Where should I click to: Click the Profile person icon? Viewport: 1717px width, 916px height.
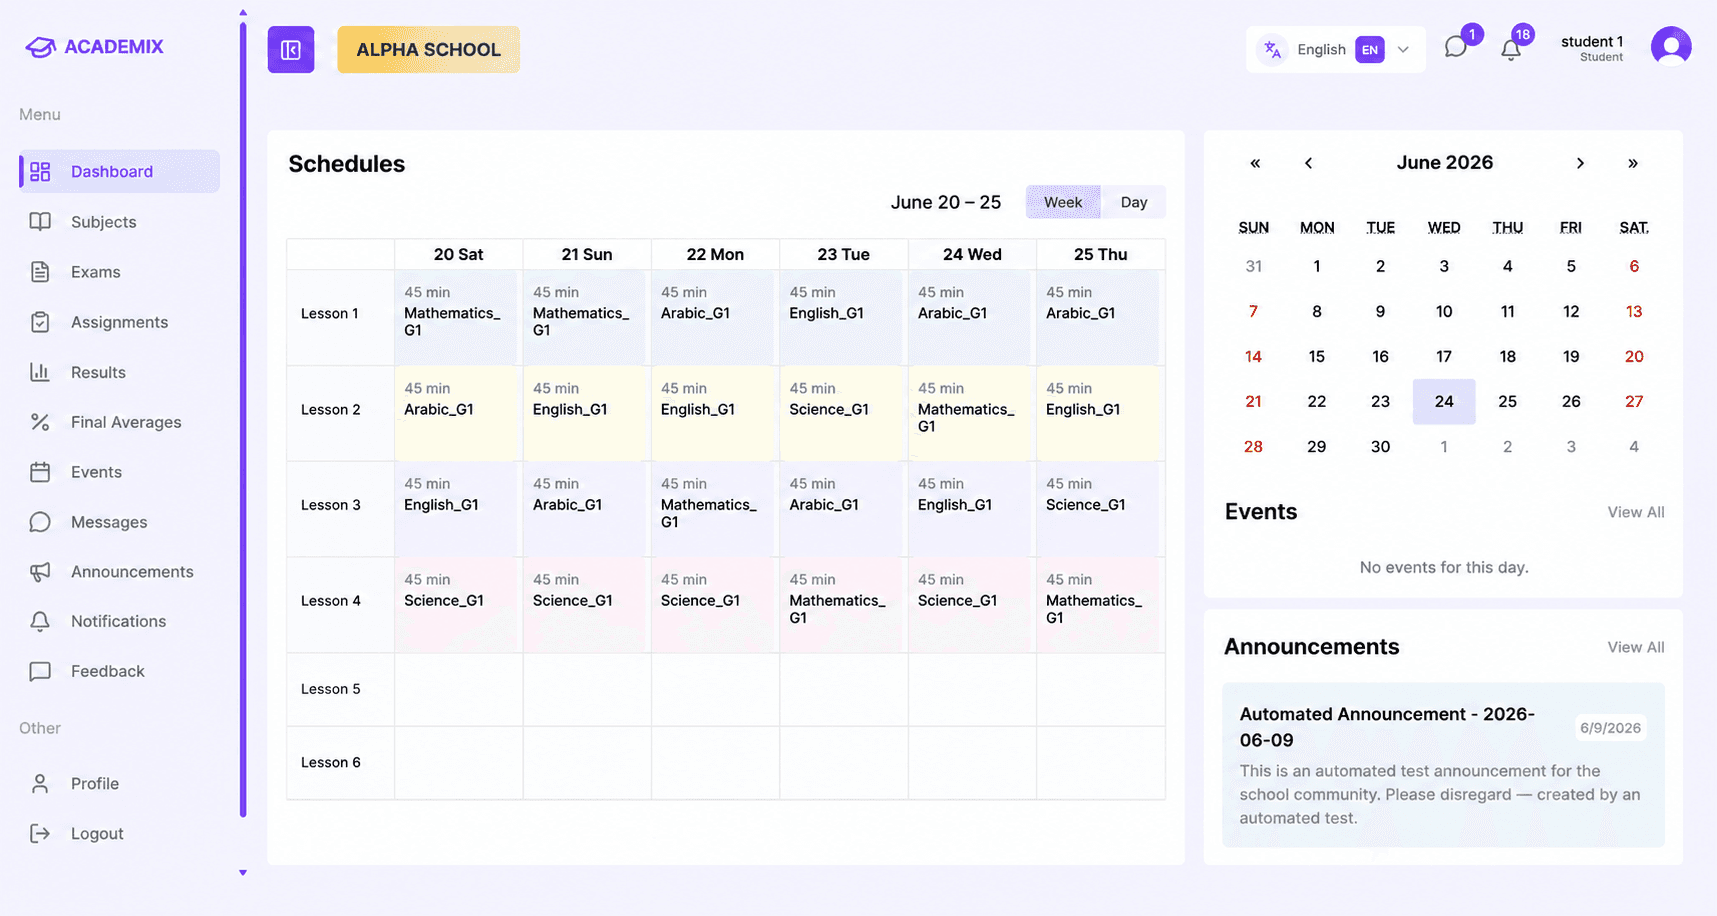coord(40,783)
